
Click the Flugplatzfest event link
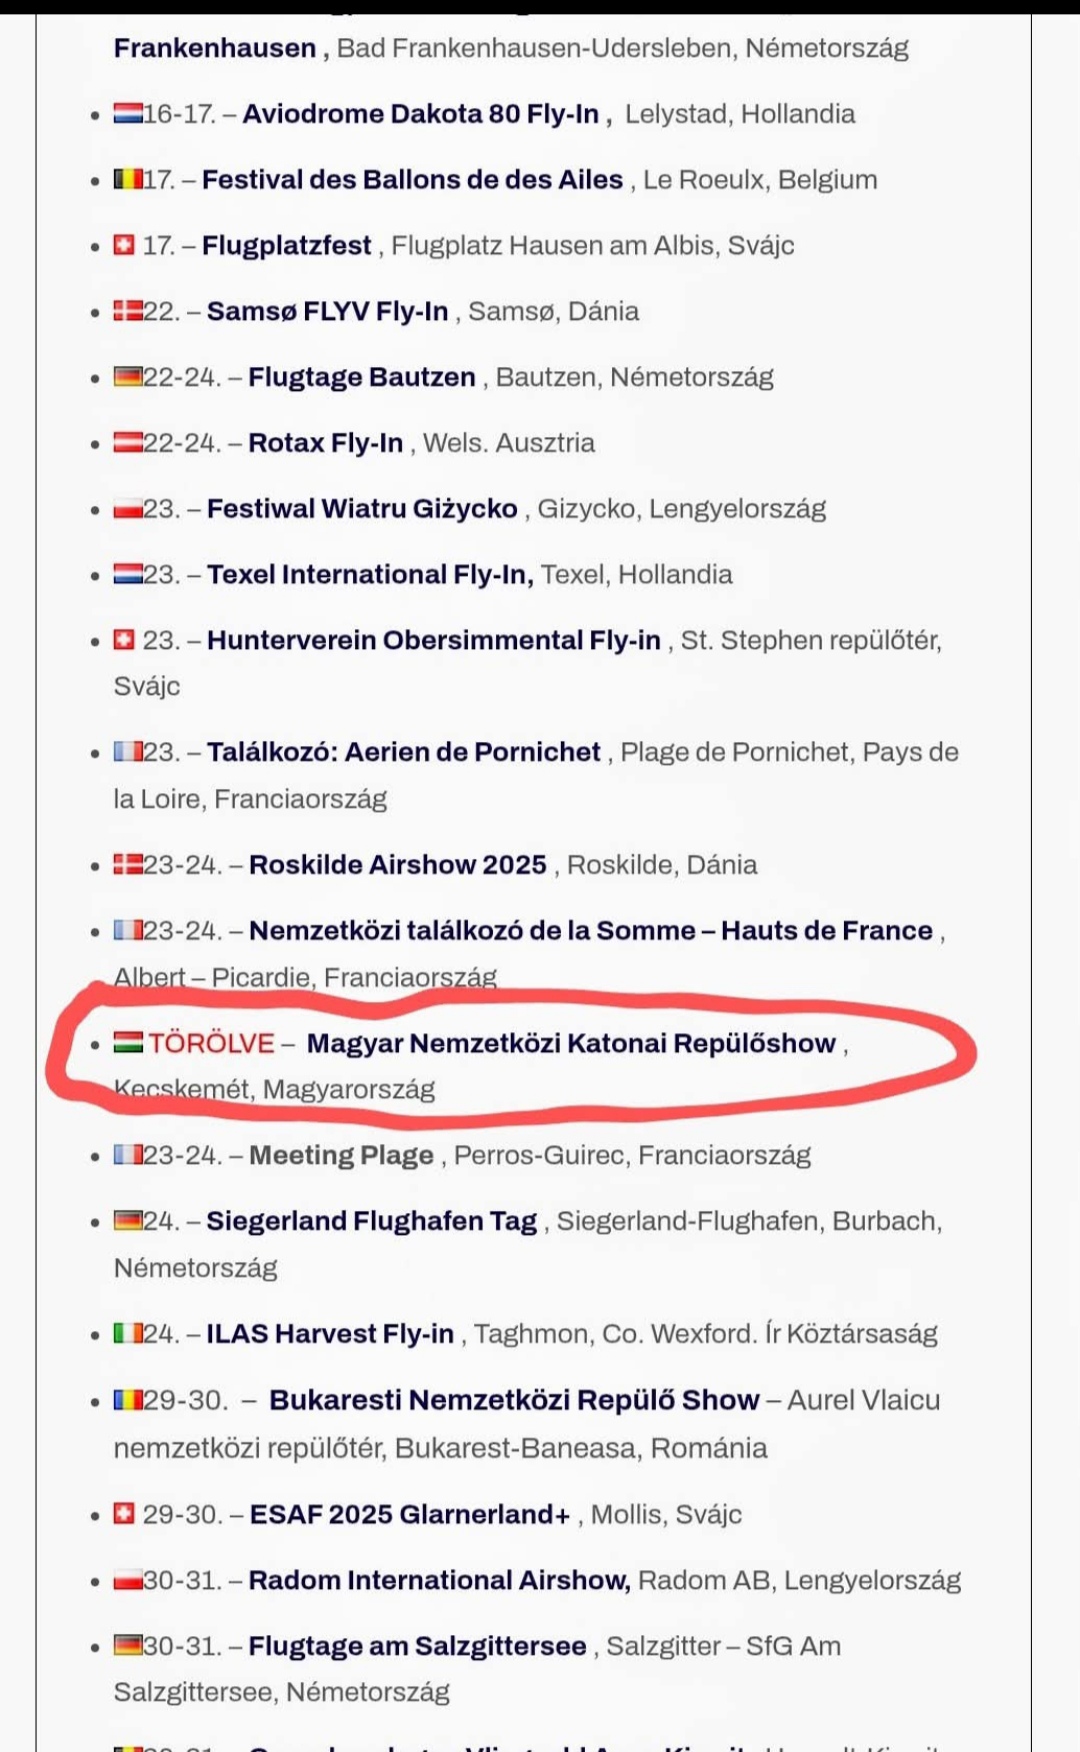tap(286, 246)
